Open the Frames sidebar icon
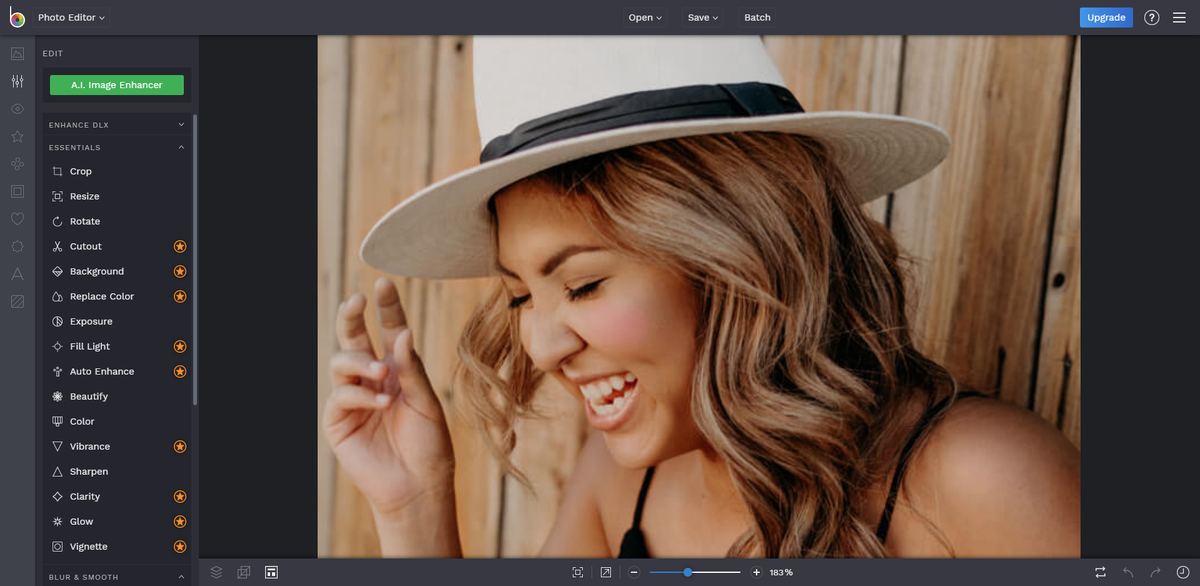The image size is (1200, 586). coord(17,191)
